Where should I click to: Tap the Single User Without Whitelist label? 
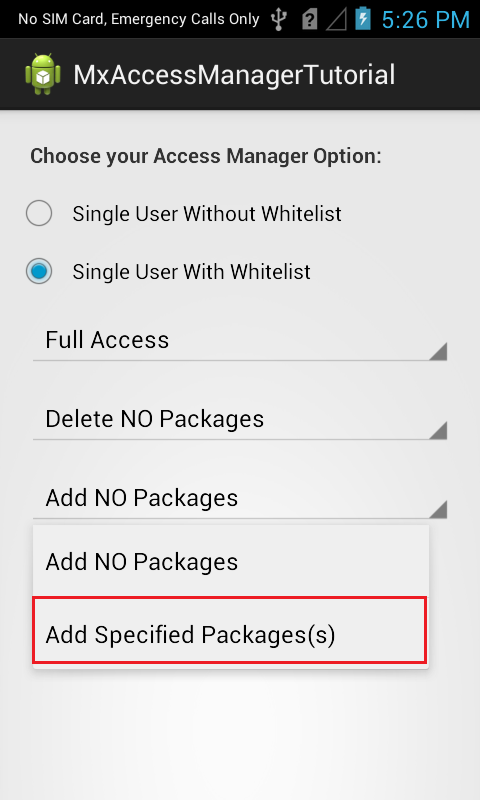207,214
